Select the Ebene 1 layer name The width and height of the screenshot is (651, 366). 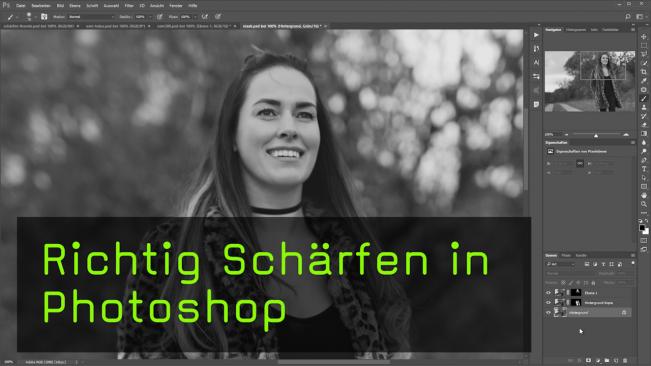(591, 293)
